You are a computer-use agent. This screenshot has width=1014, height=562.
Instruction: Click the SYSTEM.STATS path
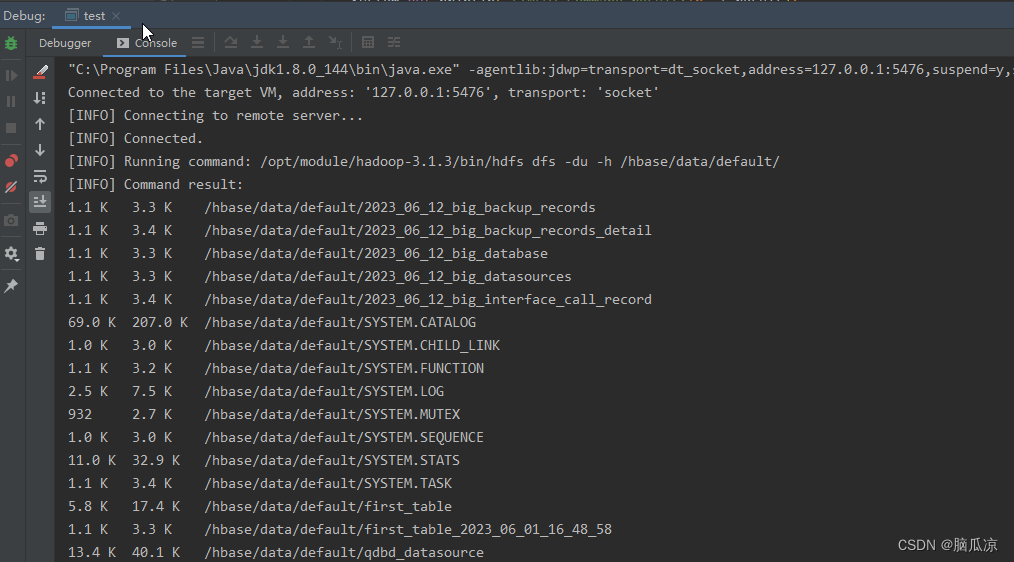click(x=332, y=460)
